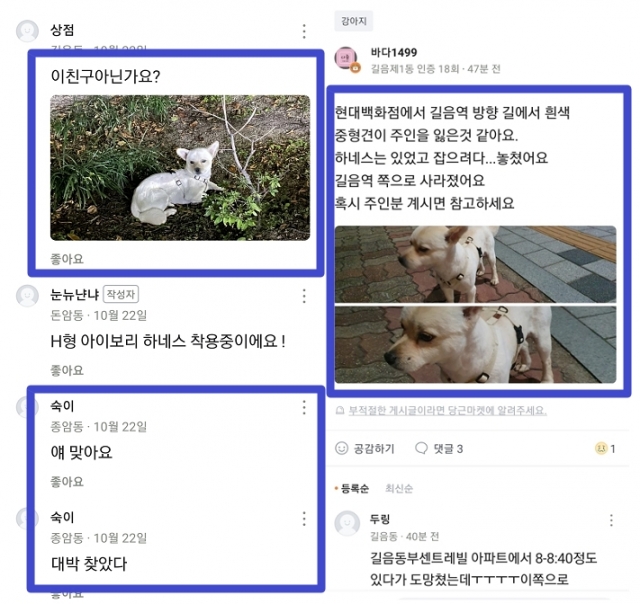Like 상점's comment with 좋아요

tap(67, 259)
